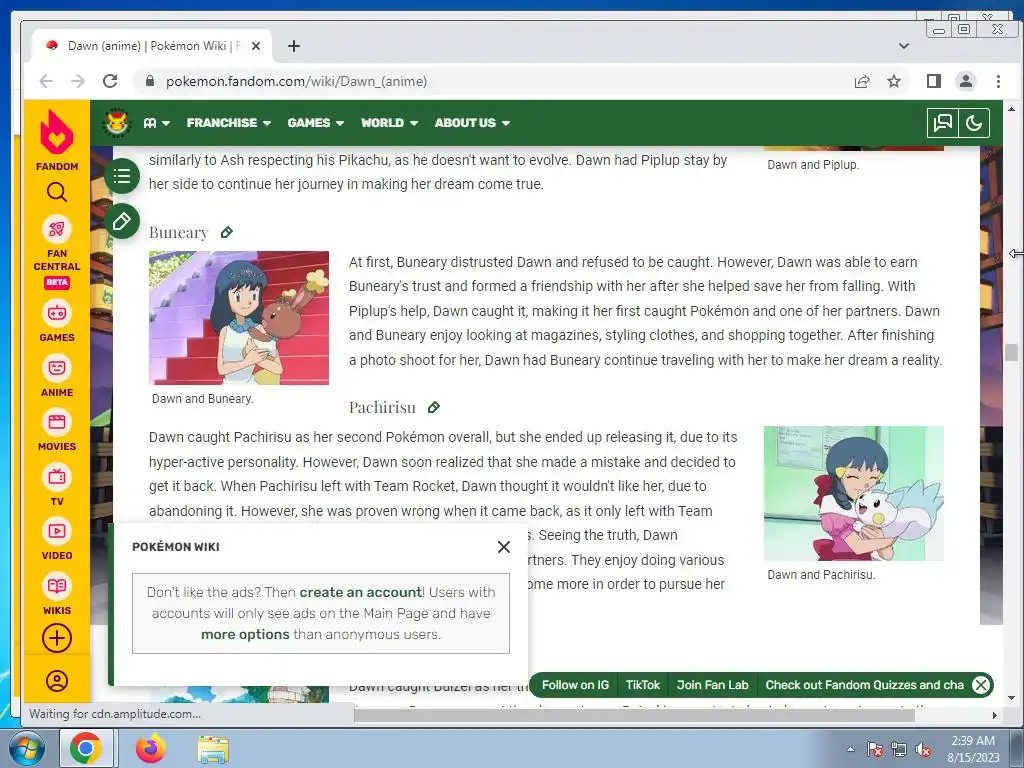Show hidden system tray icons arrow

tap(850, 749)
